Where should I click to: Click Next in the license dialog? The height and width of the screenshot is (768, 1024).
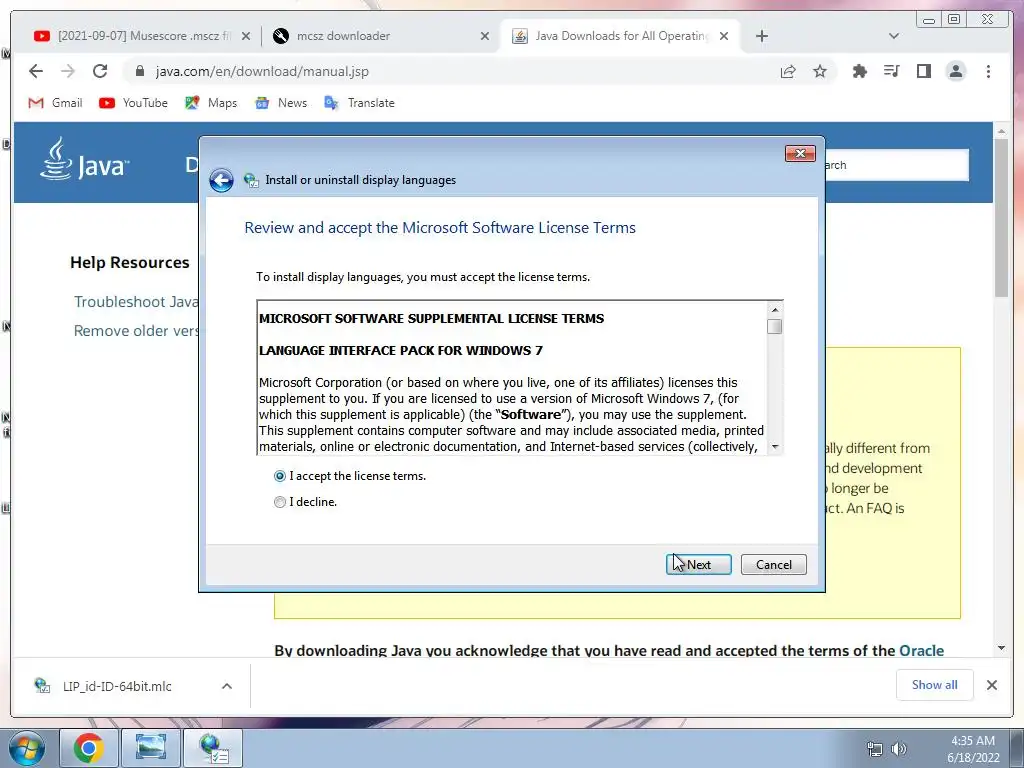(698, 564)
